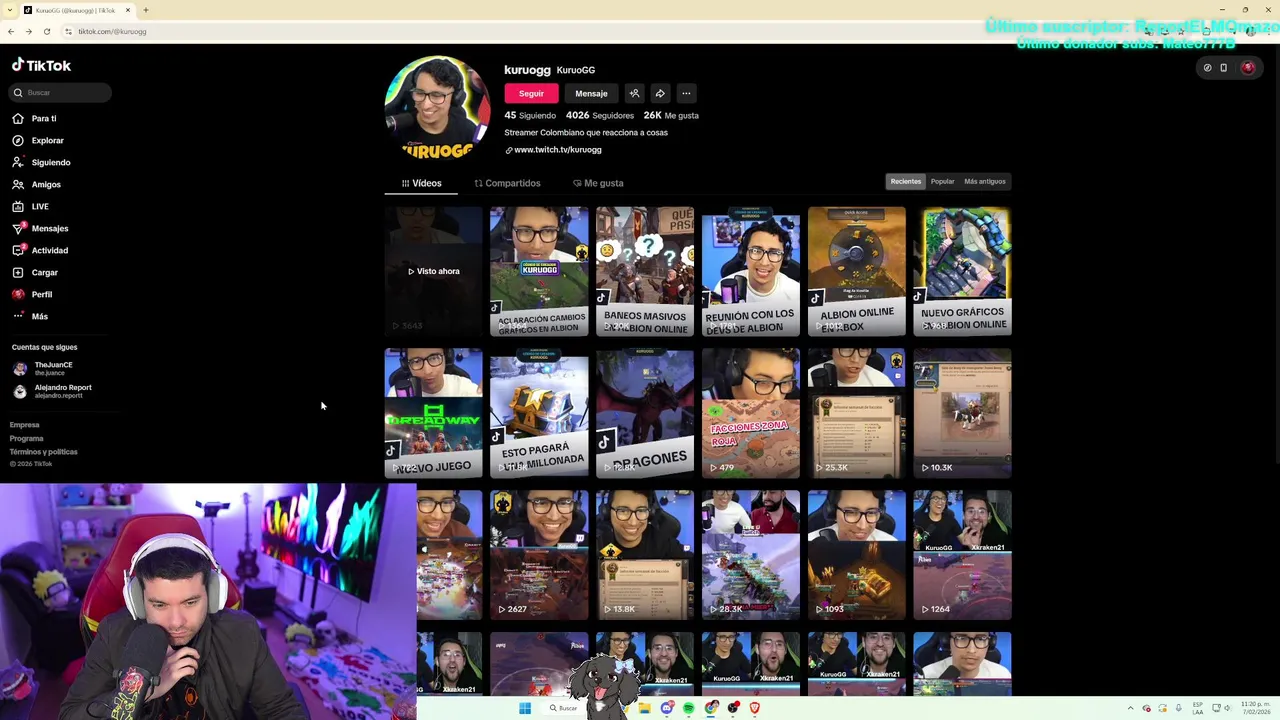Reload the page with the refresh icon

[47, 31]
